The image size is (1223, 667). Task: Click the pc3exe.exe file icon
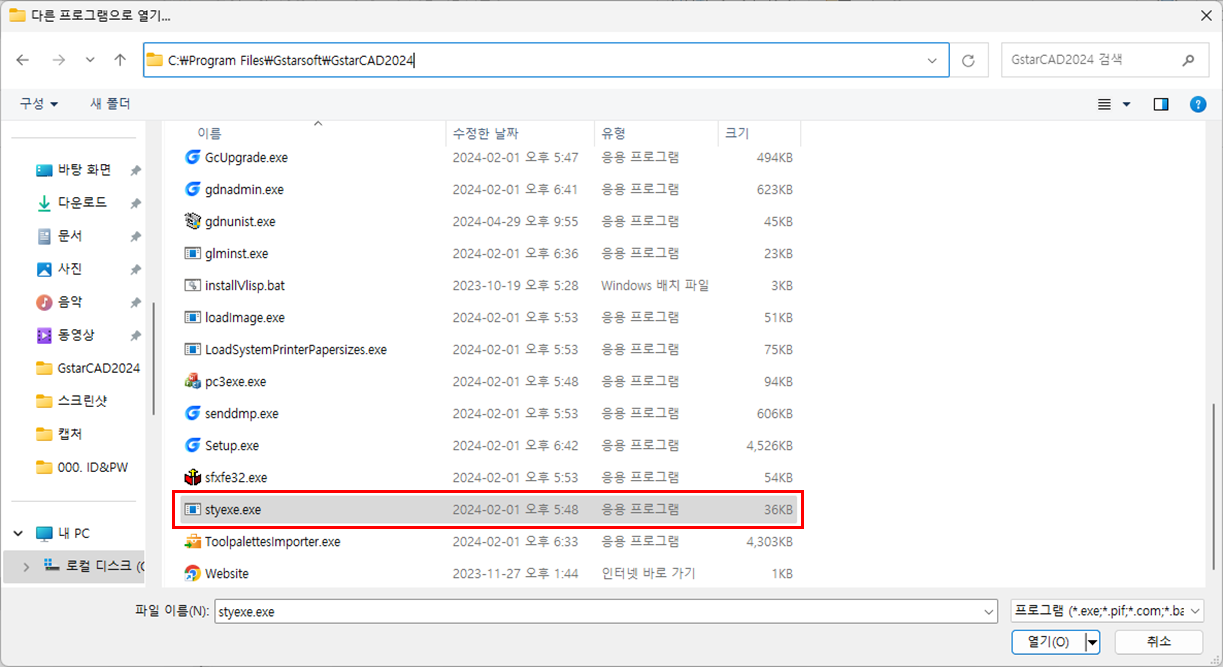[194, 381]
